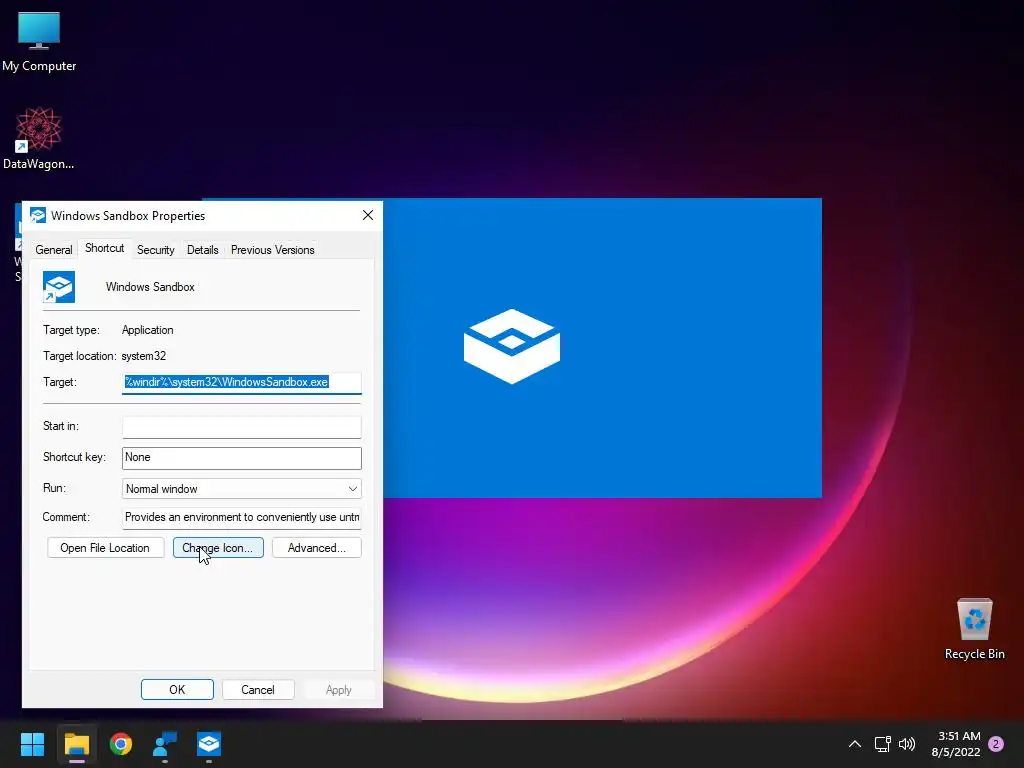
Task: Show hidden system tray icons
Action: point(854,744)
